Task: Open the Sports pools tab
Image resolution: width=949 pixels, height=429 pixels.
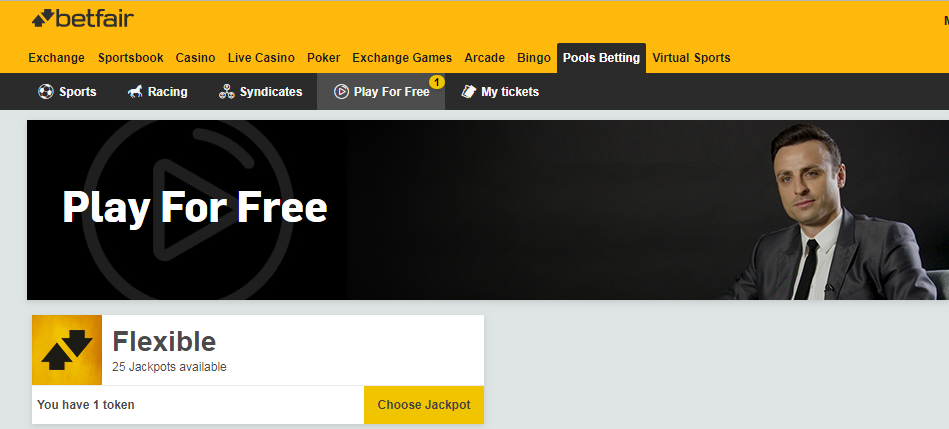Action: [67, 92]
